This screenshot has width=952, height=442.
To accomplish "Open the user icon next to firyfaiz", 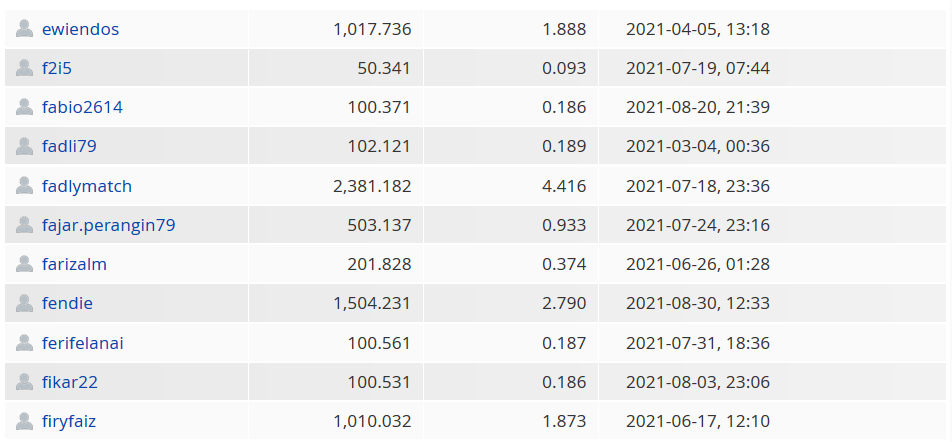I will [24, 421].
